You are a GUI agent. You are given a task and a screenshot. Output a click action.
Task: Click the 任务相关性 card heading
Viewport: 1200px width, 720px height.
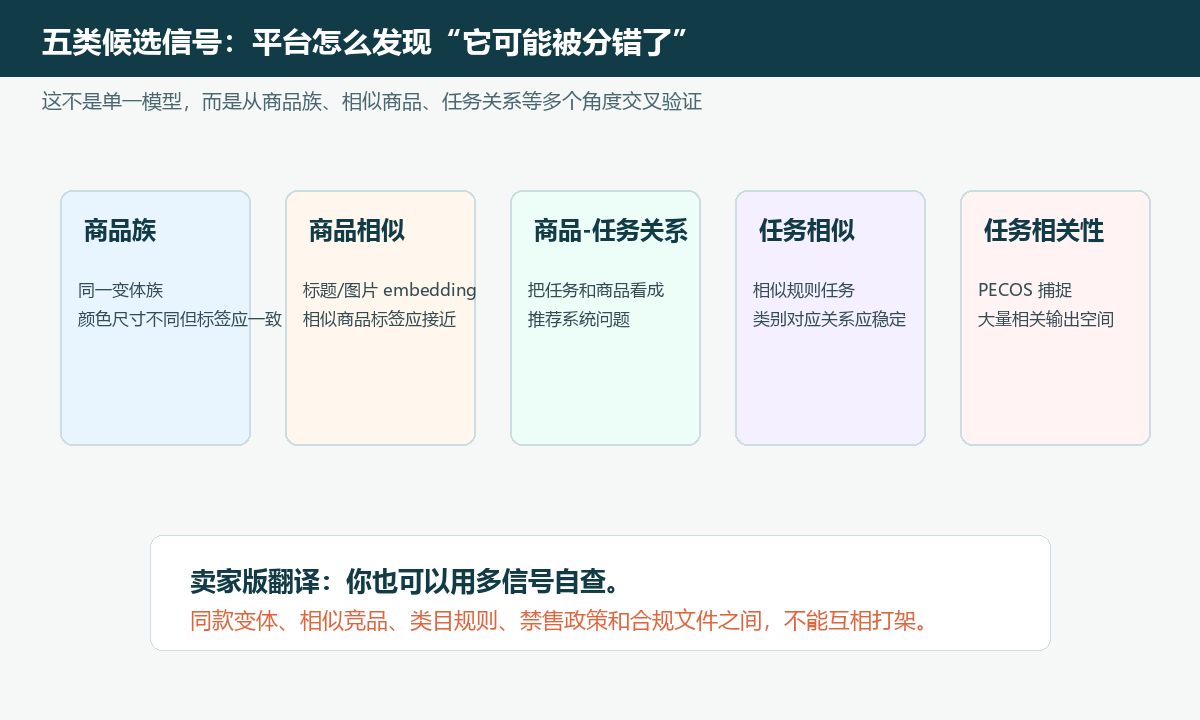tap(1044, 231)
